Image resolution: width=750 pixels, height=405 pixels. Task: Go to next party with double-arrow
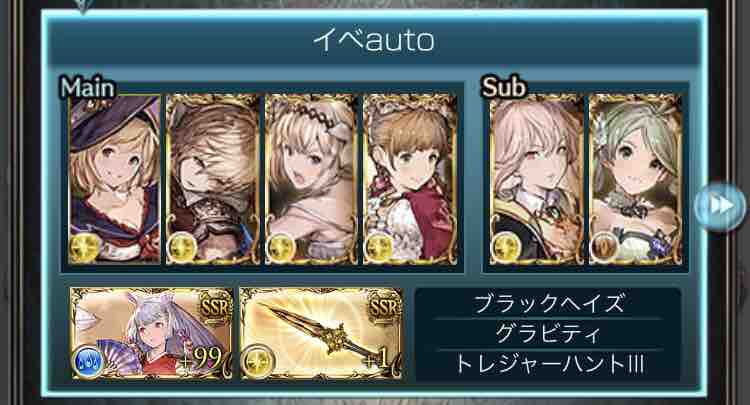[x=720, y=206]
